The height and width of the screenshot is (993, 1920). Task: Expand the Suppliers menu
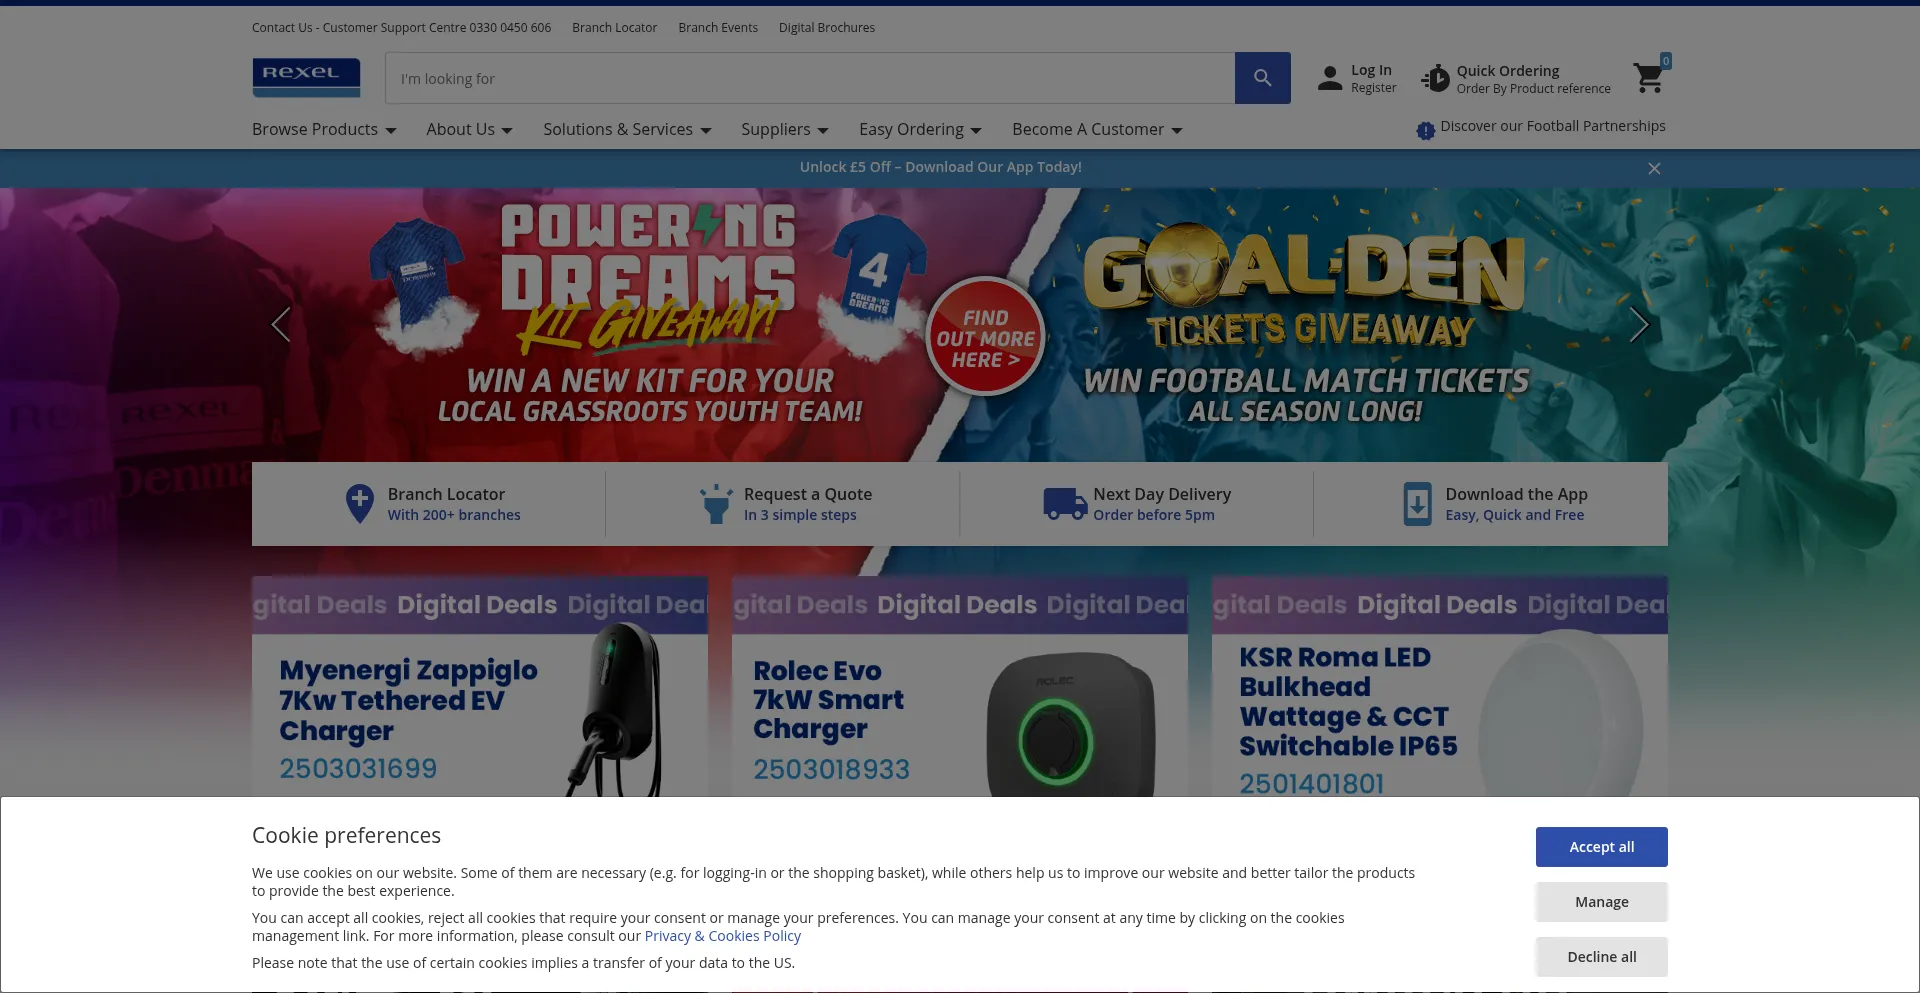784,130
